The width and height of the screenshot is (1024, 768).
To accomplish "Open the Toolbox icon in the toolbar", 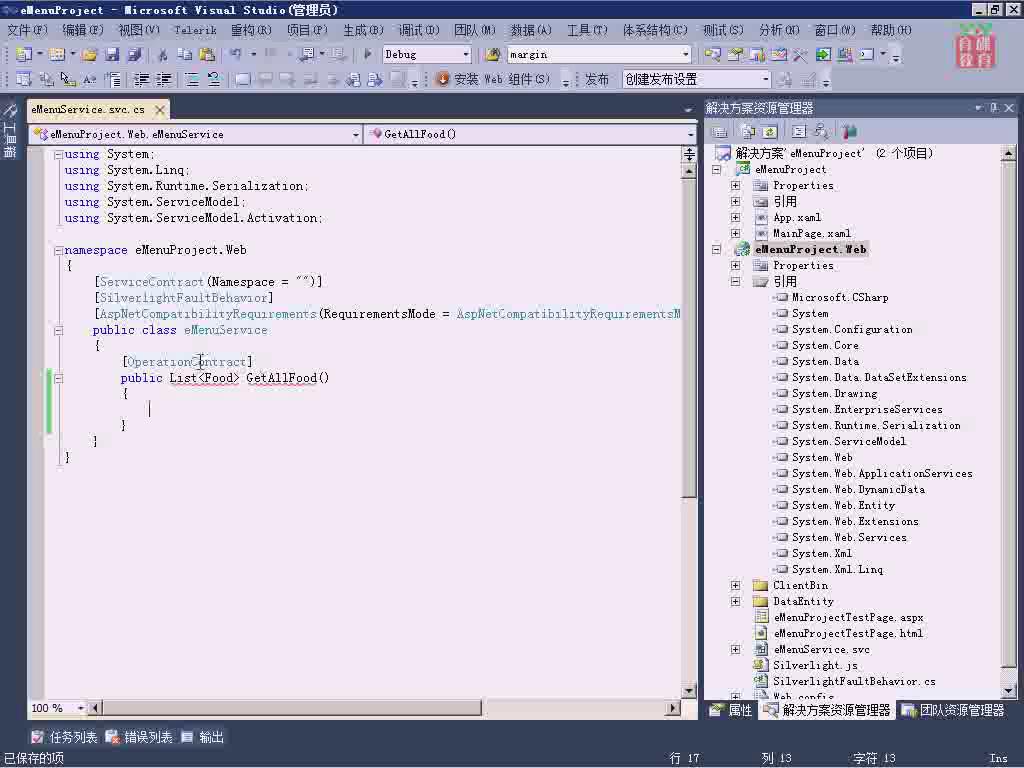I will 801,54.
